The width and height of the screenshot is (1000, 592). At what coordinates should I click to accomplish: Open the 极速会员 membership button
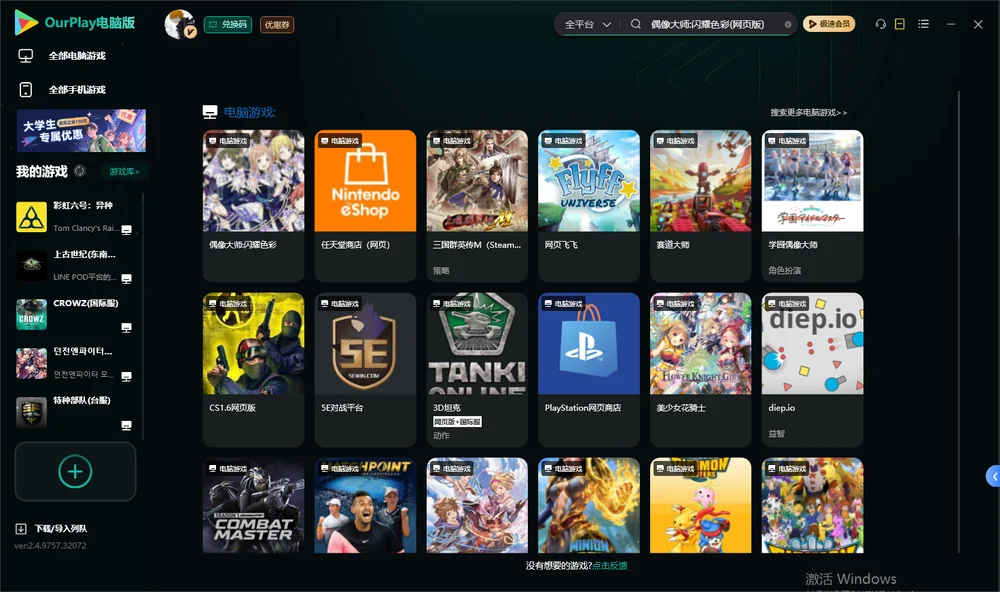[x=828, y=24]
